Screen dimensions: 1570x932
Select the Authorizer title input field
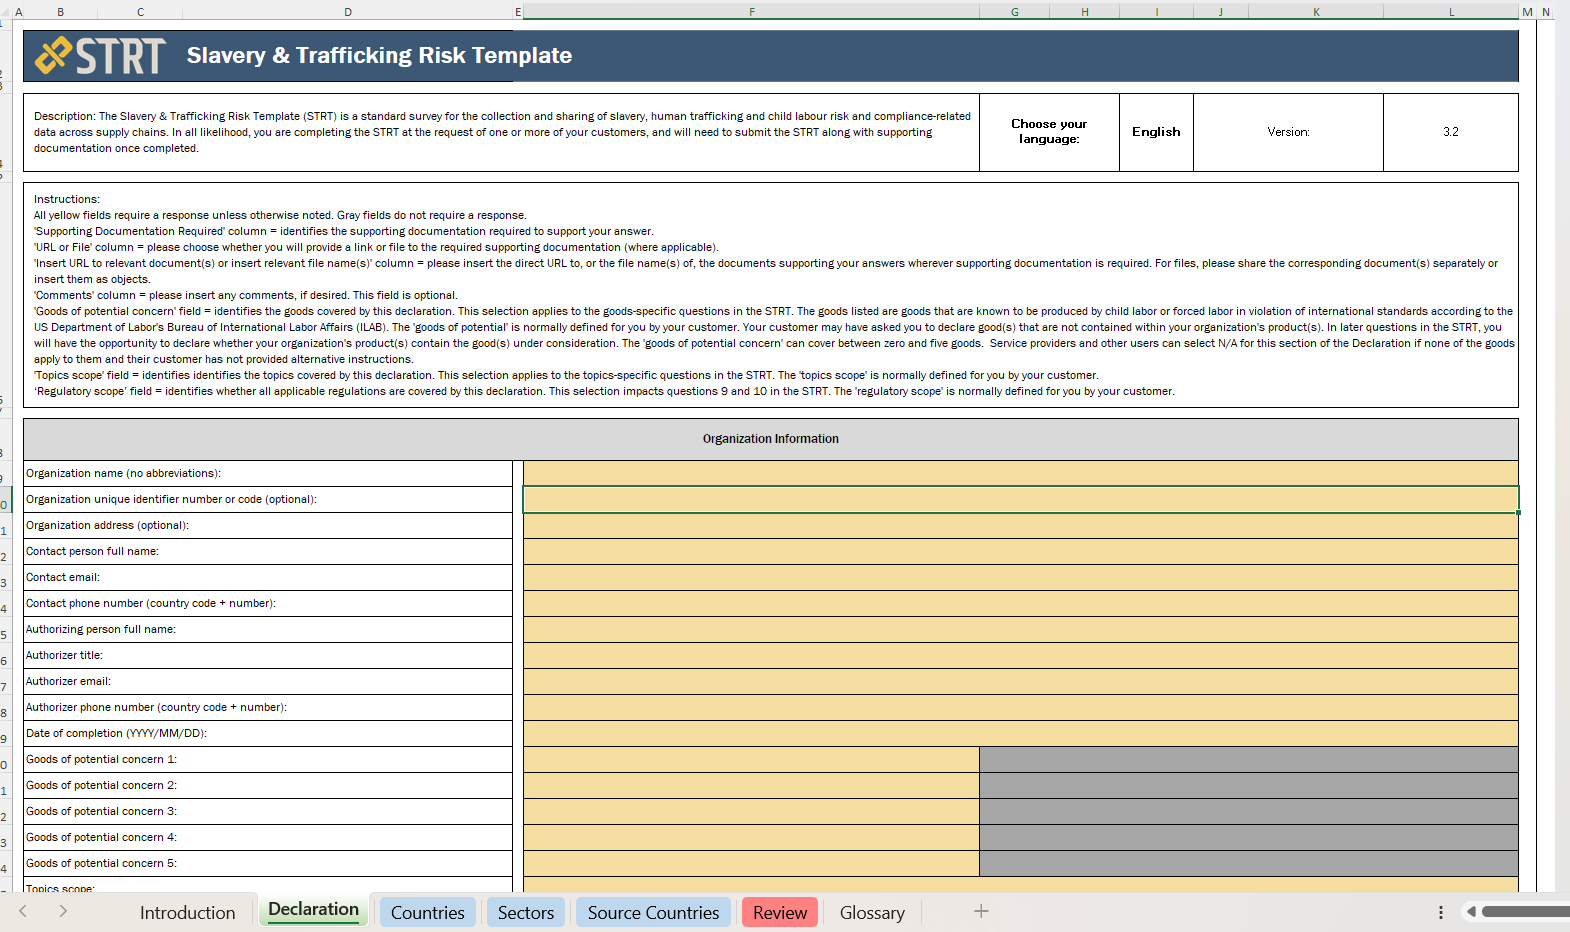point(1020,656)
